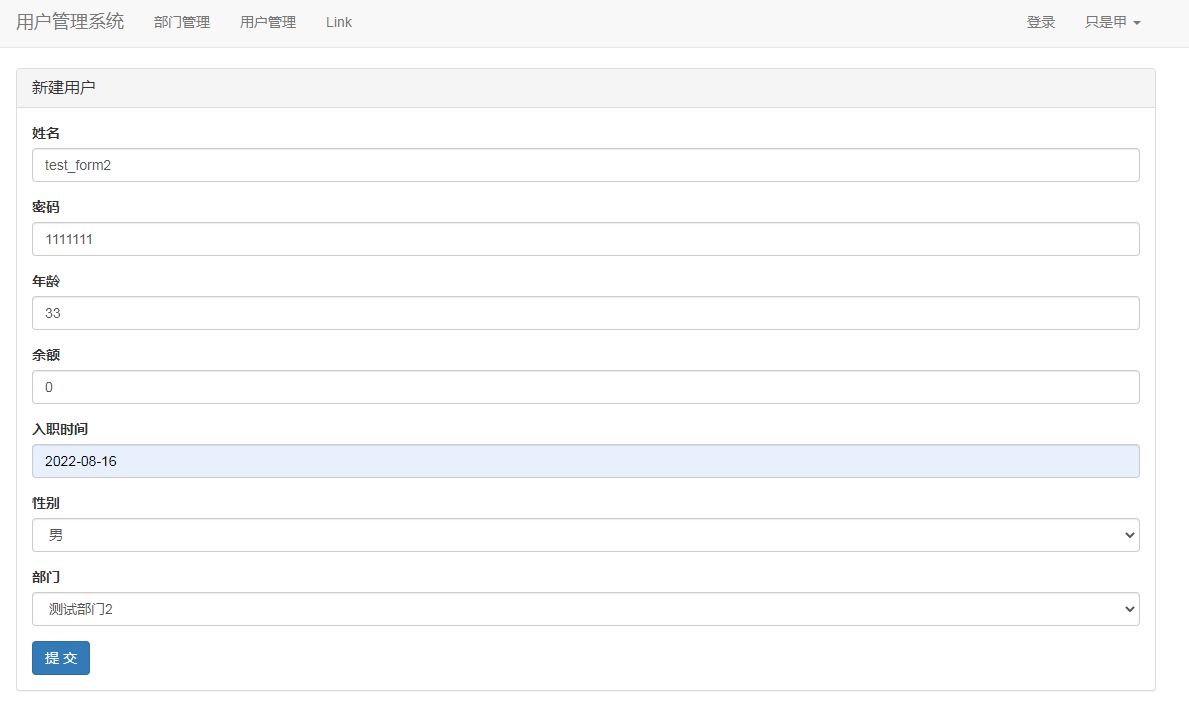Expand the 只是甲 user dropdown
1189x714 pixels.
tap(1112, 23)
